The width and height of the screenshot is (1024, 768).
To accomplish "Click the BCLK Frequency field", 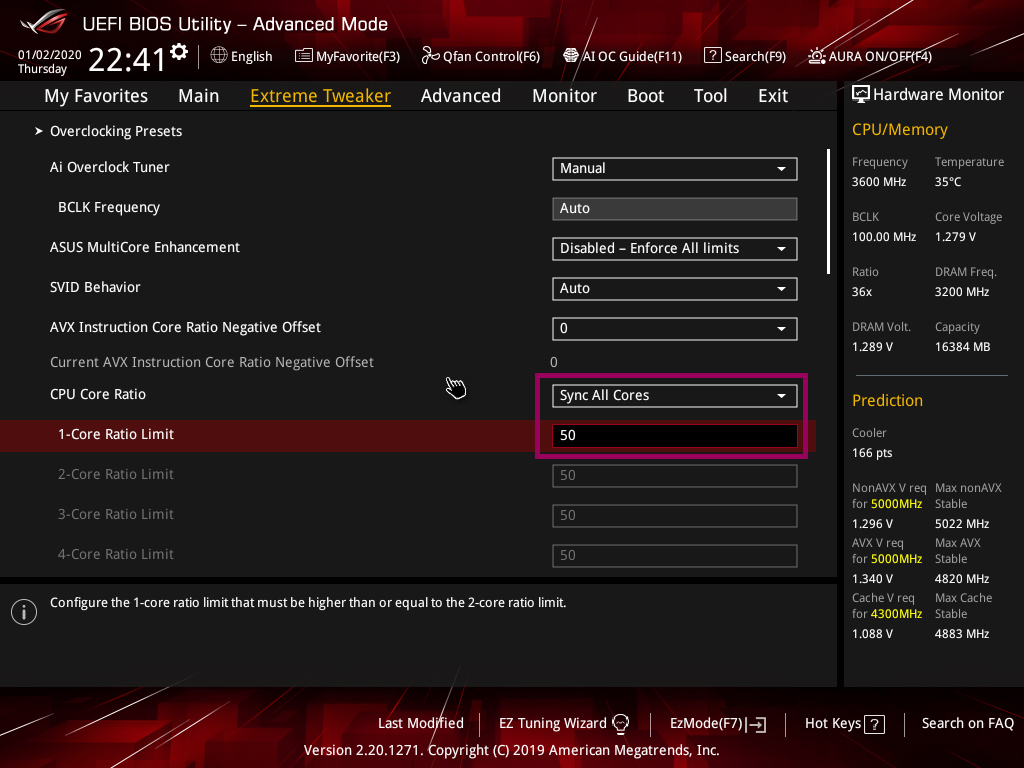I will point(675,209).
